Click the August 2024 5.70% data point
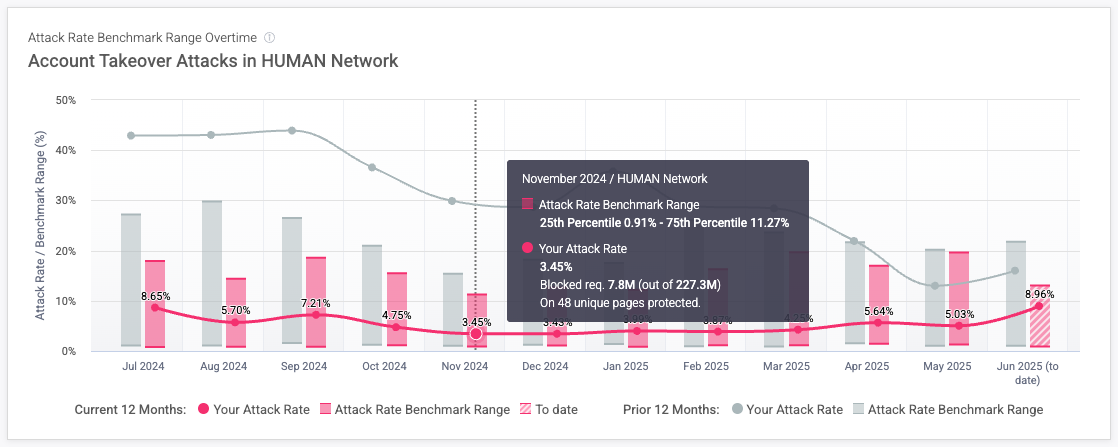1118x447 pixels. 235,322
